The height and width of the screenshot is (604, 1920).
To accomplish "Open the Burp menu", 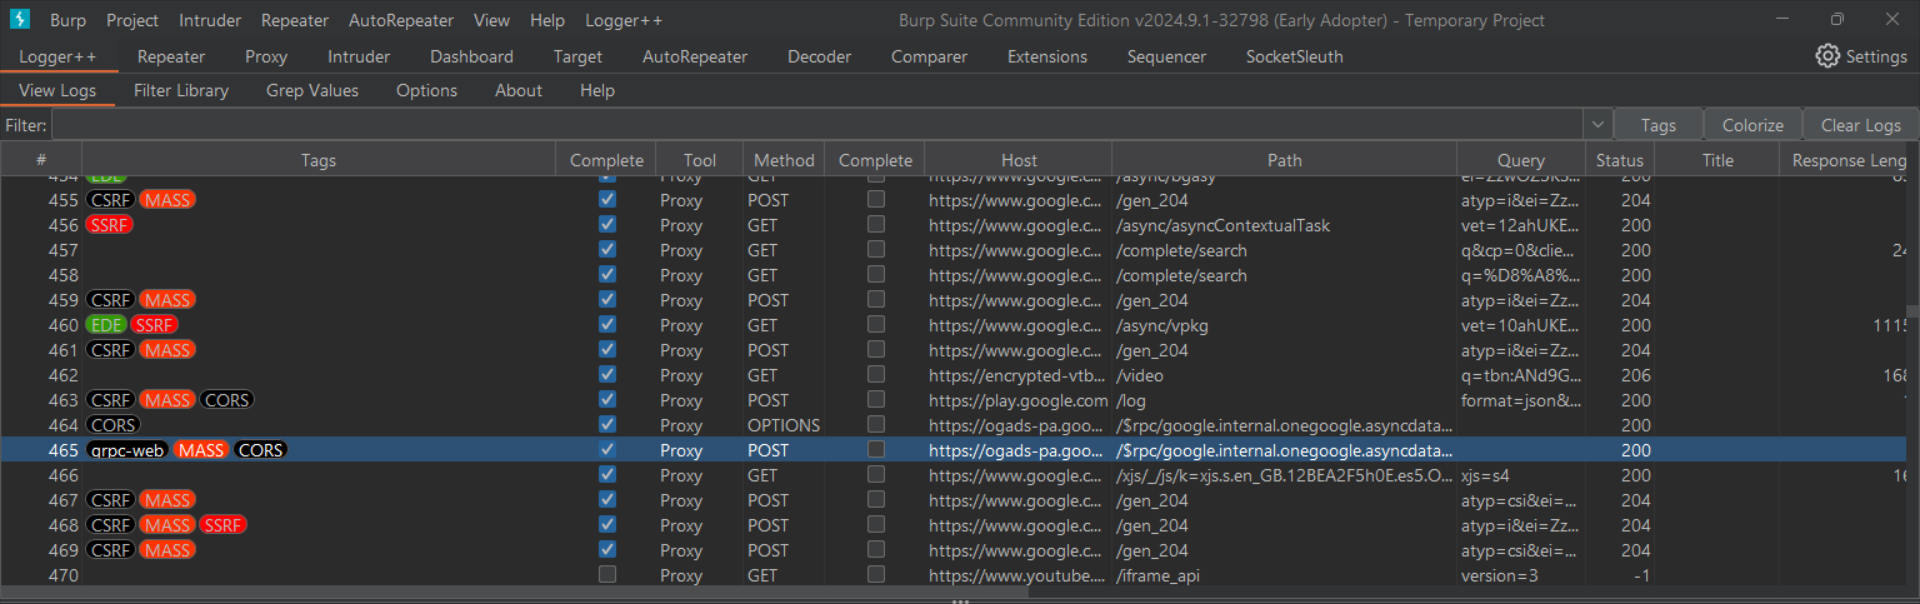I will click(x=68, y=20).
